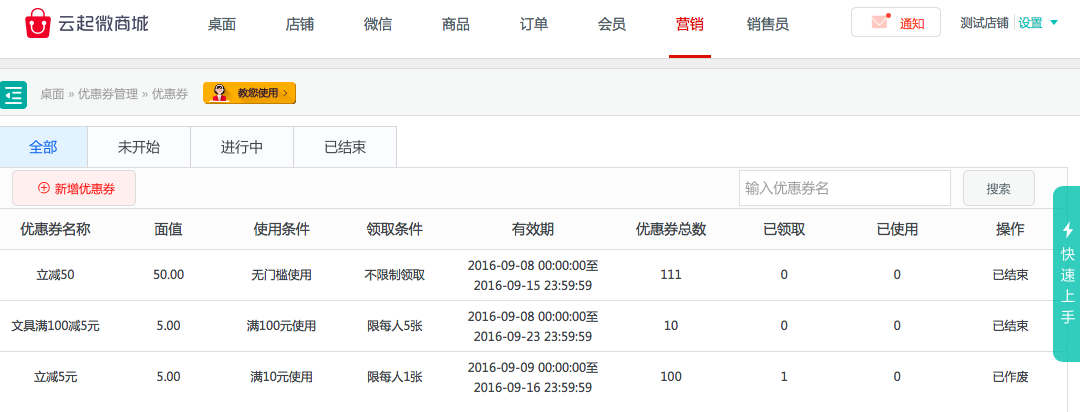
Task: Open the 教您使用 tutorial badge
Action: click(x=249, y=93)
